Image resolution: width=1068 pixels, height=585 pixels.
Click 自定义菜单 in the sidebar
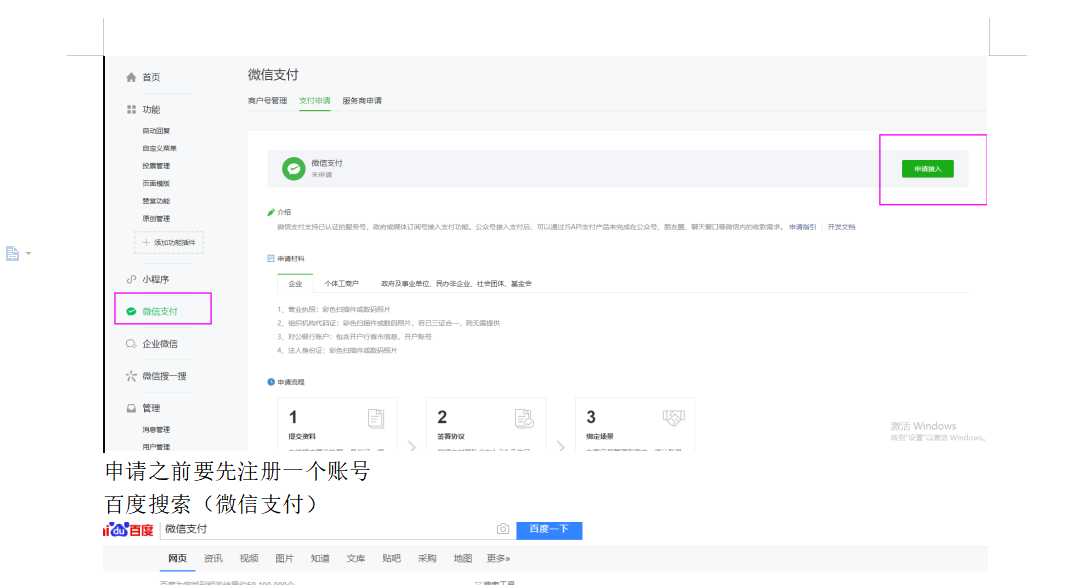[159, 148]
